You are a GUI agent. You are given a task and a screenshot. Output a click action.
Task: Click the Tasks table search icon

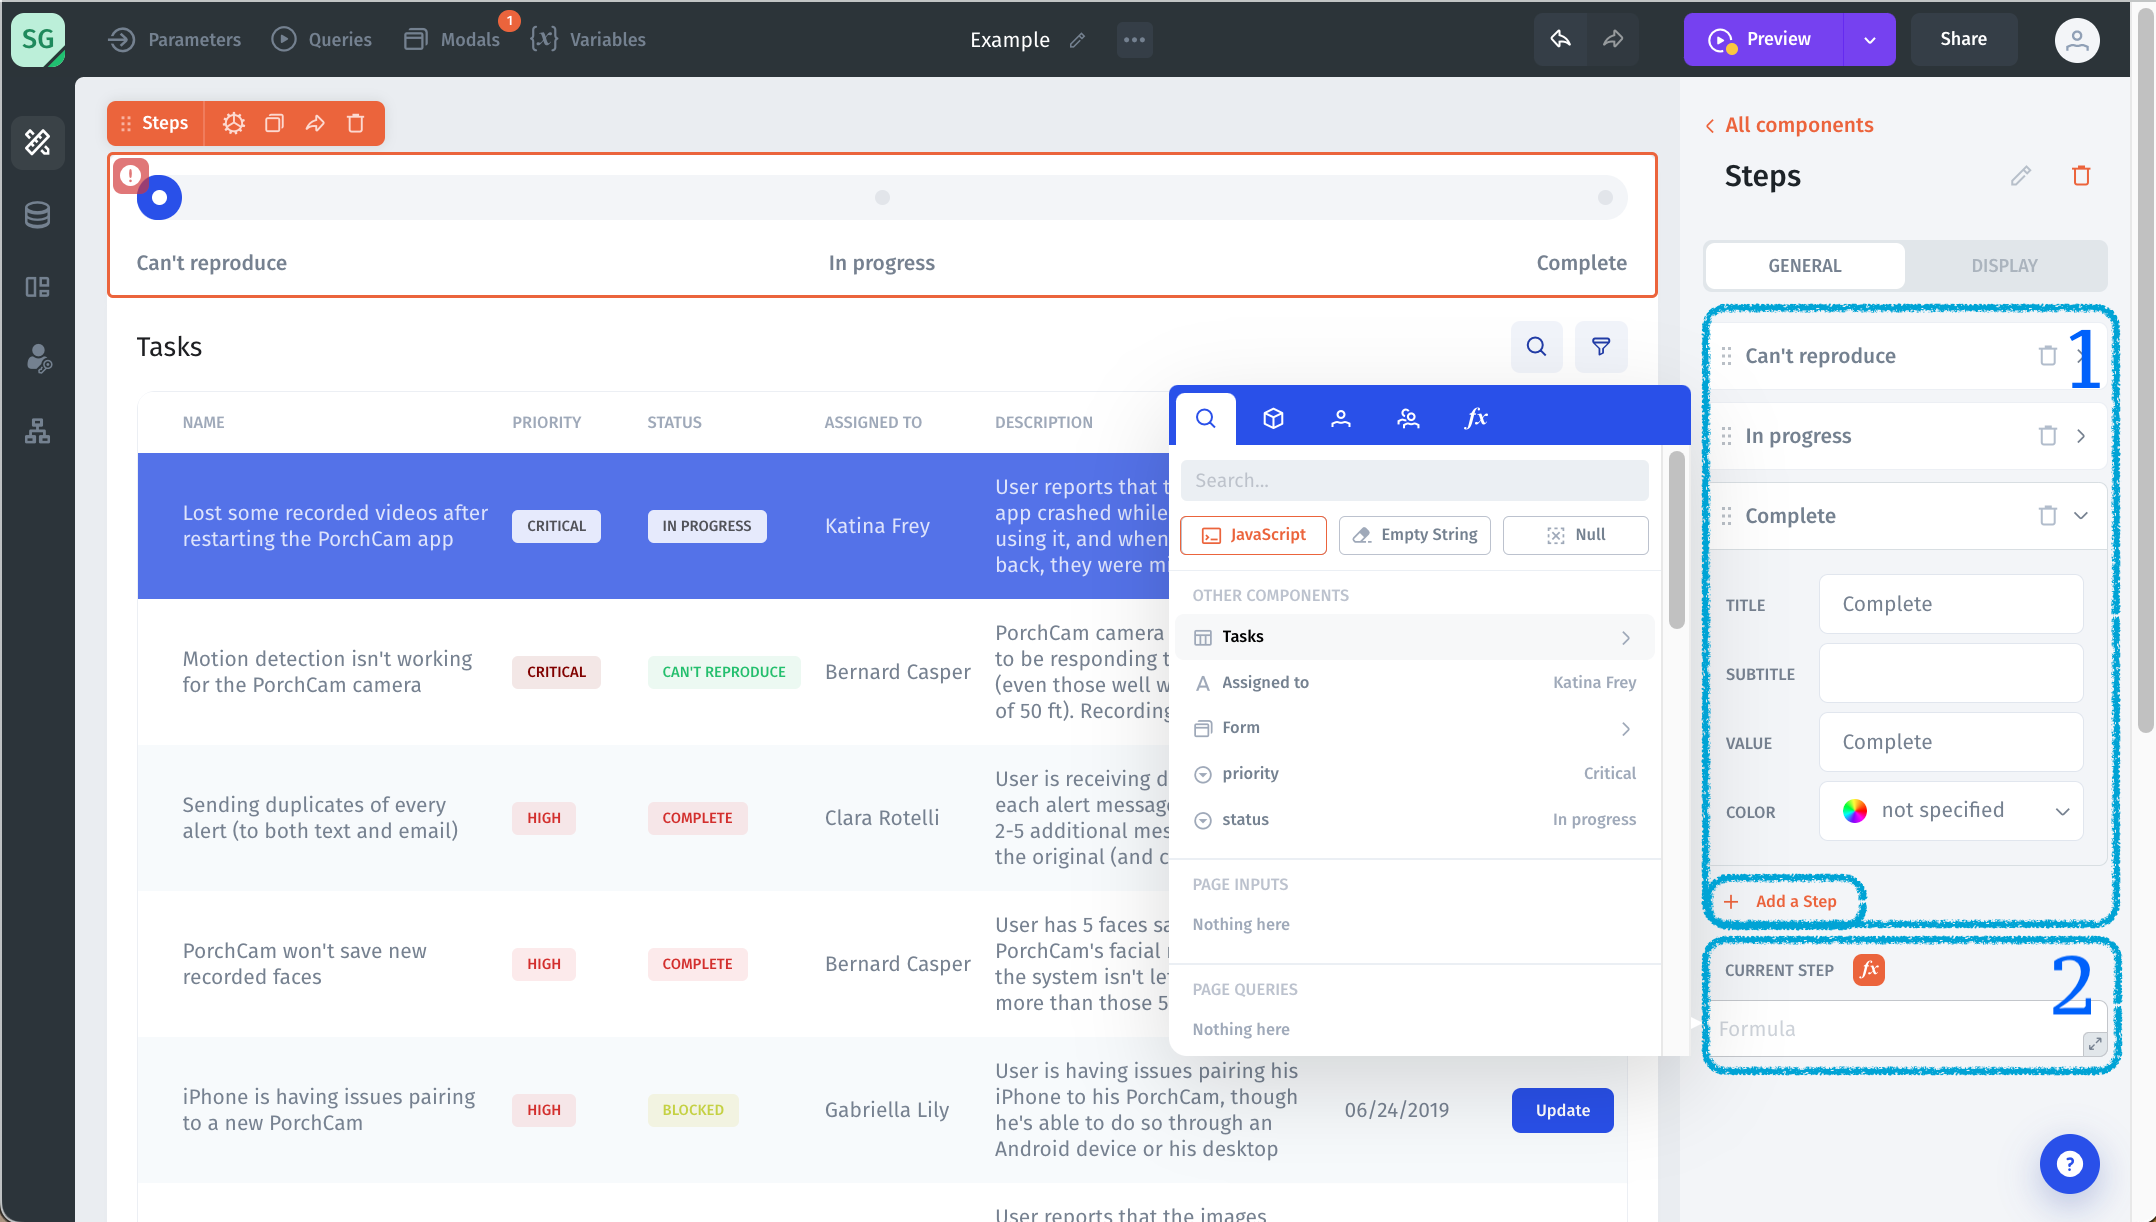(1536, 346)
